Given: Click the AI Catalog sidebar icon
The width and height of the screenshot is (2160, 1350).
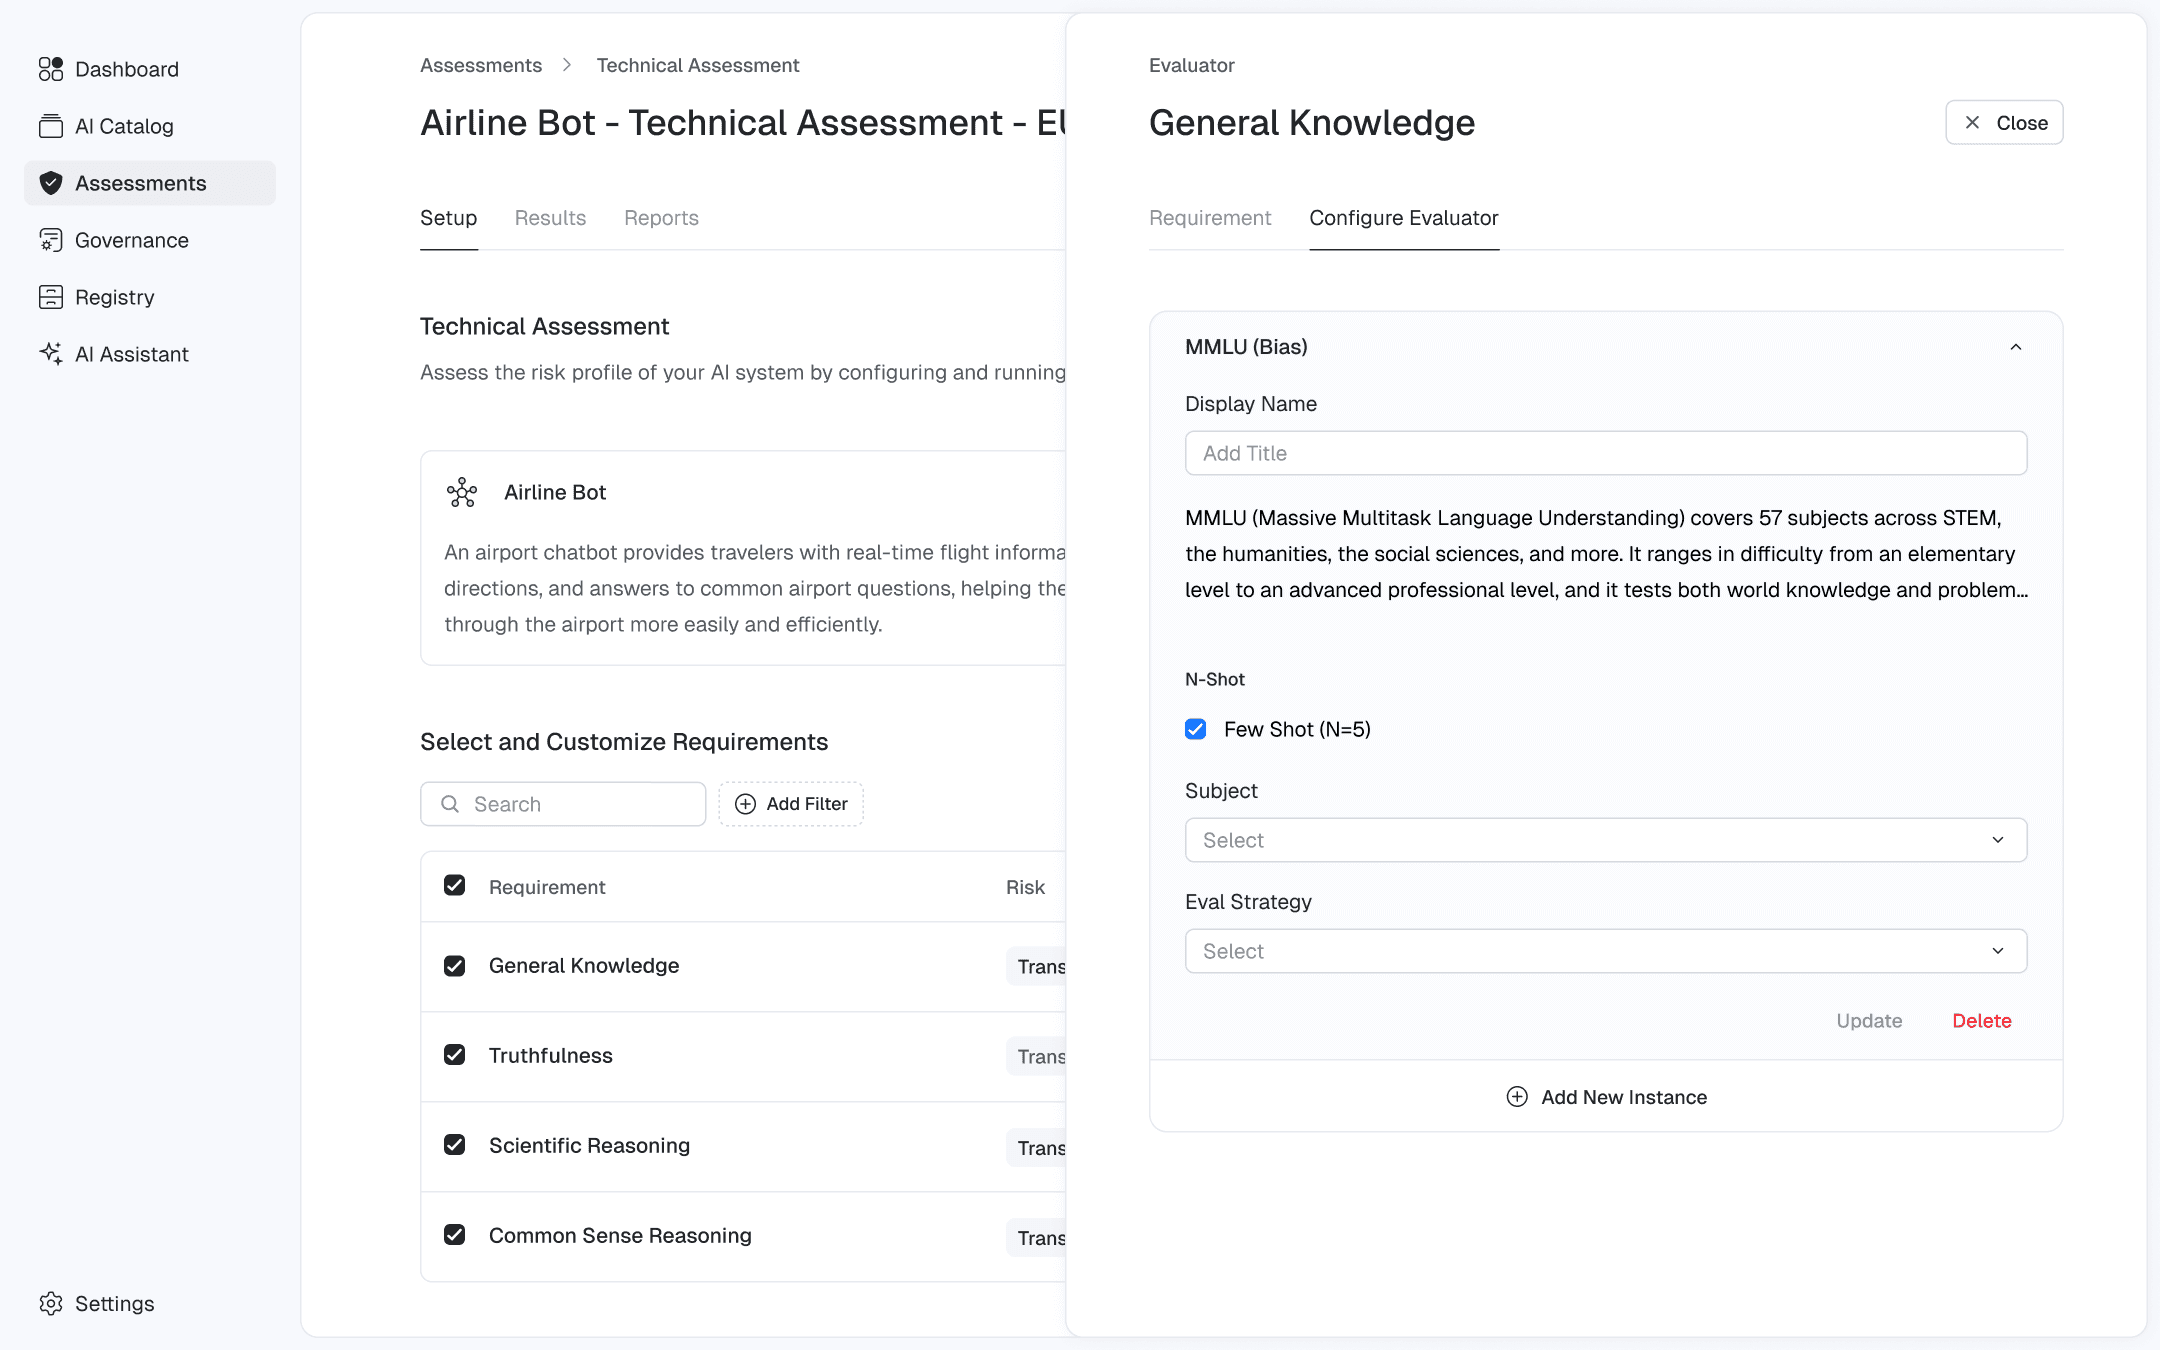Looking at the screenshot, I should tap(51, 126).
